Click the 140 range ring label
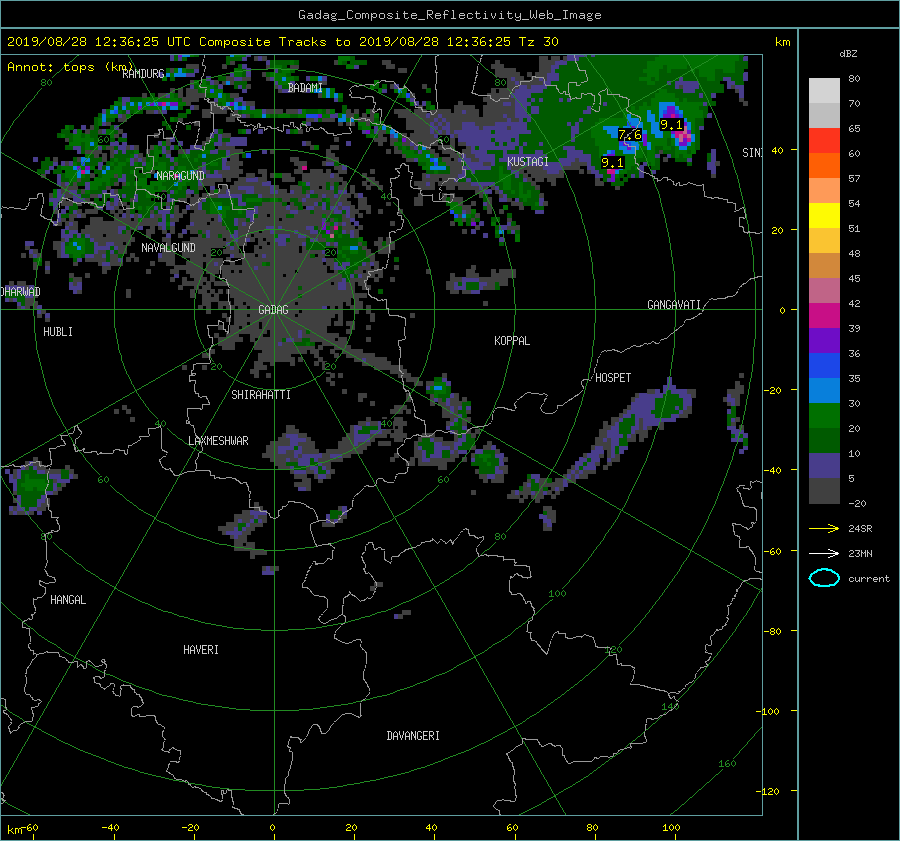This screenshot has width=900, height=841. (670, 706)
